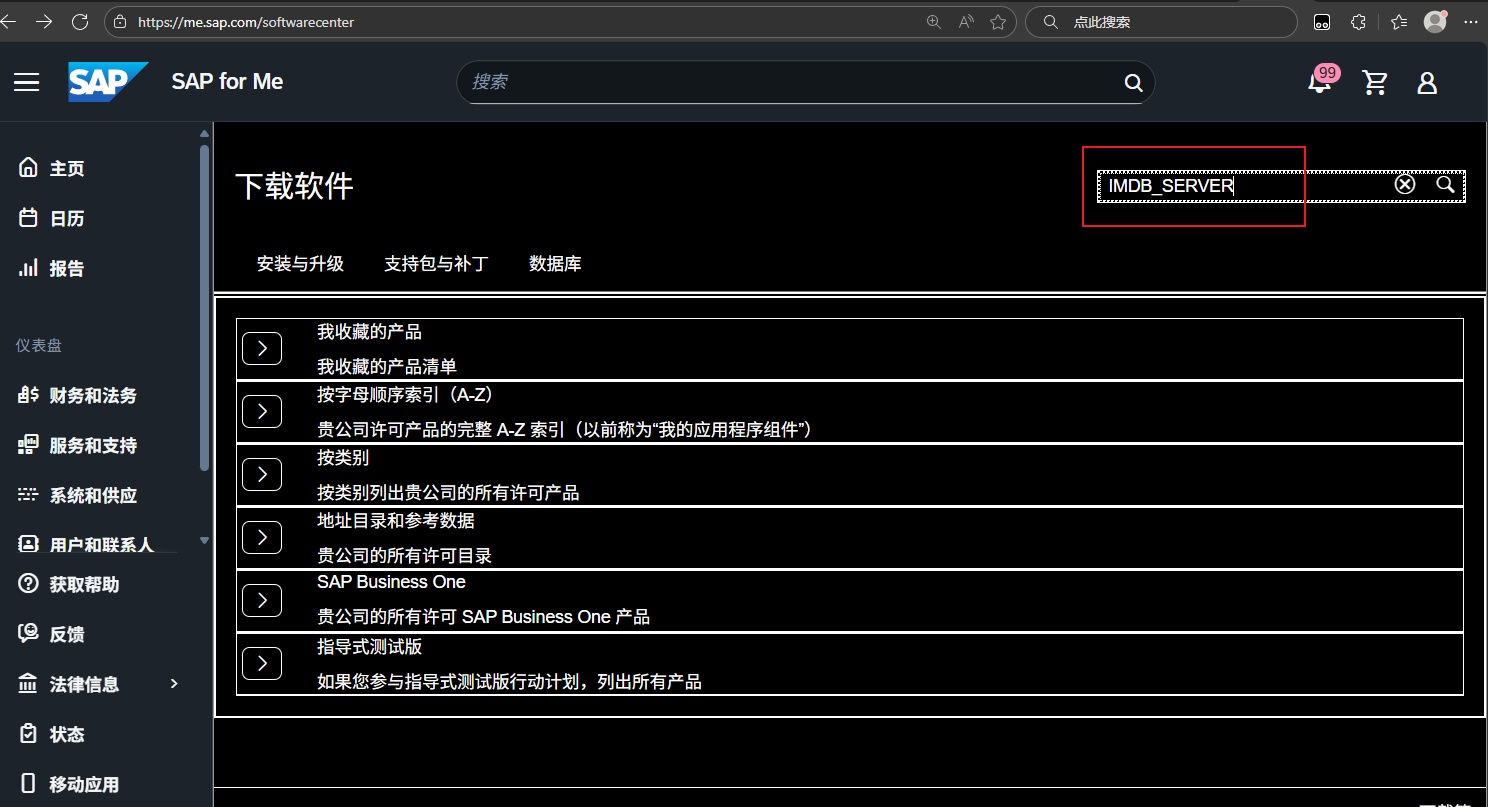Screen dimensions: 1488x807
Task: Click the magnifier in download search box
Action: (x=1445, y=185)
